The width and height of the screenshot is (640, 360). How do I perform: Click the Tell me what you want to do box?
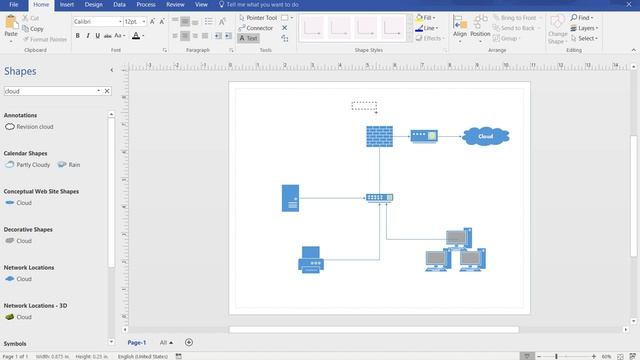coord(259,4)
